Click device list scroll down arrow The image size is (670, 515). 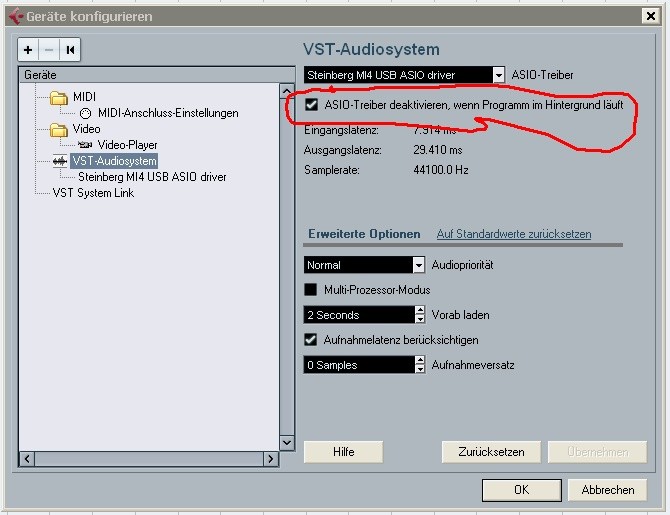[x=287, y=442]
